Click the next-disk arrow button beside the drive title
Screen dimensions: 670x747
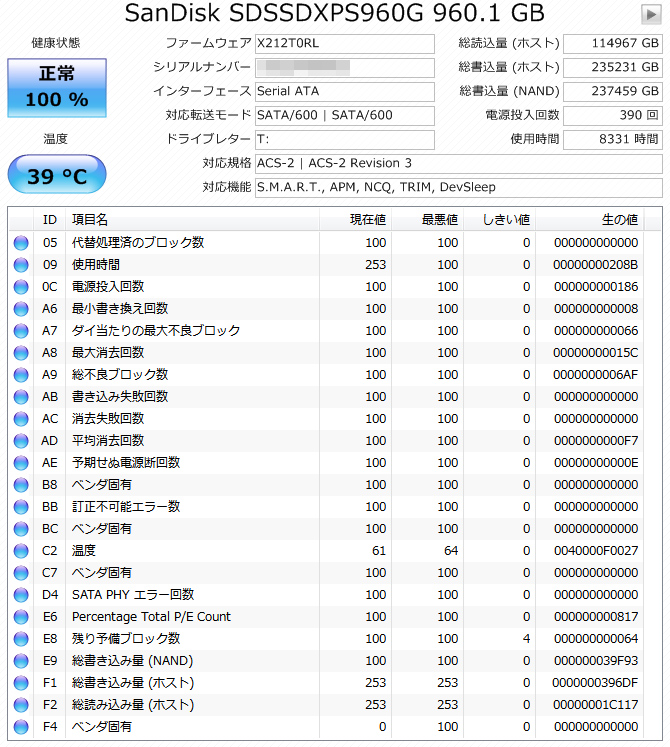pos(651,14)
